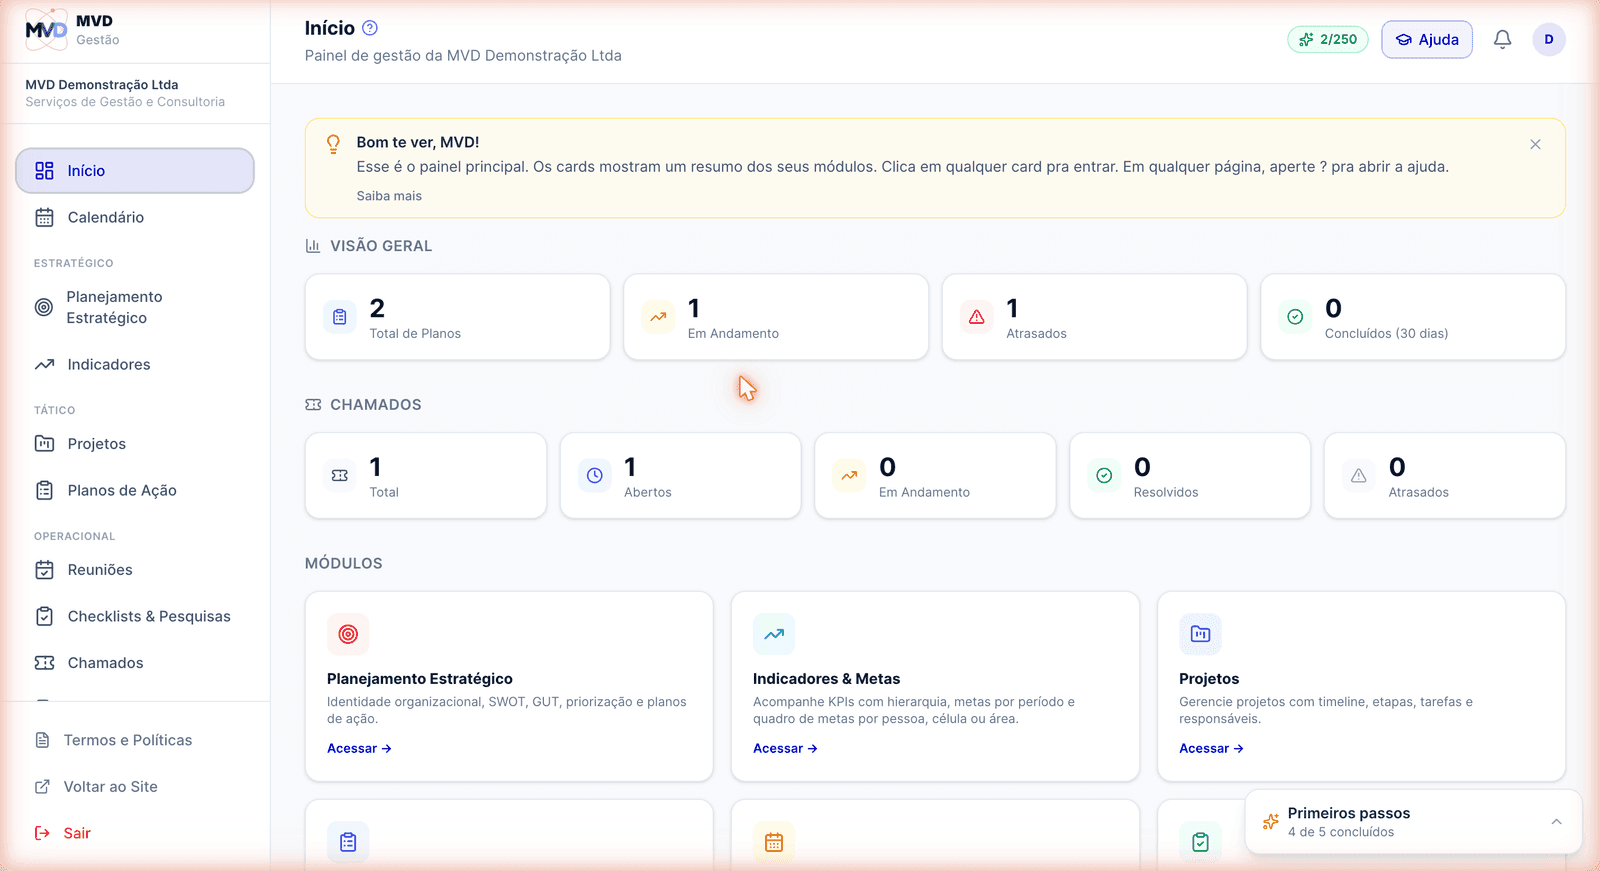
Task: Click the green checklist module icon
Action: point(1200,842)
